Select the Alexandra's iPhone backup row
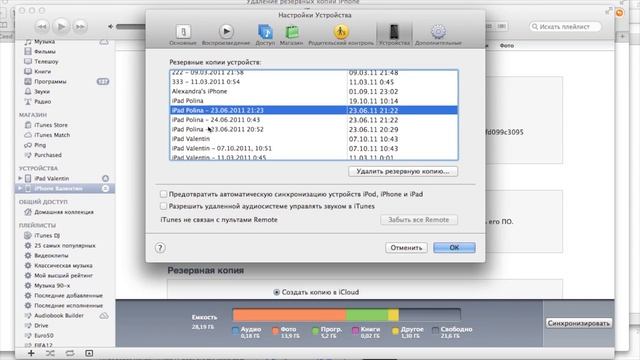 click(x=313, y=91)
